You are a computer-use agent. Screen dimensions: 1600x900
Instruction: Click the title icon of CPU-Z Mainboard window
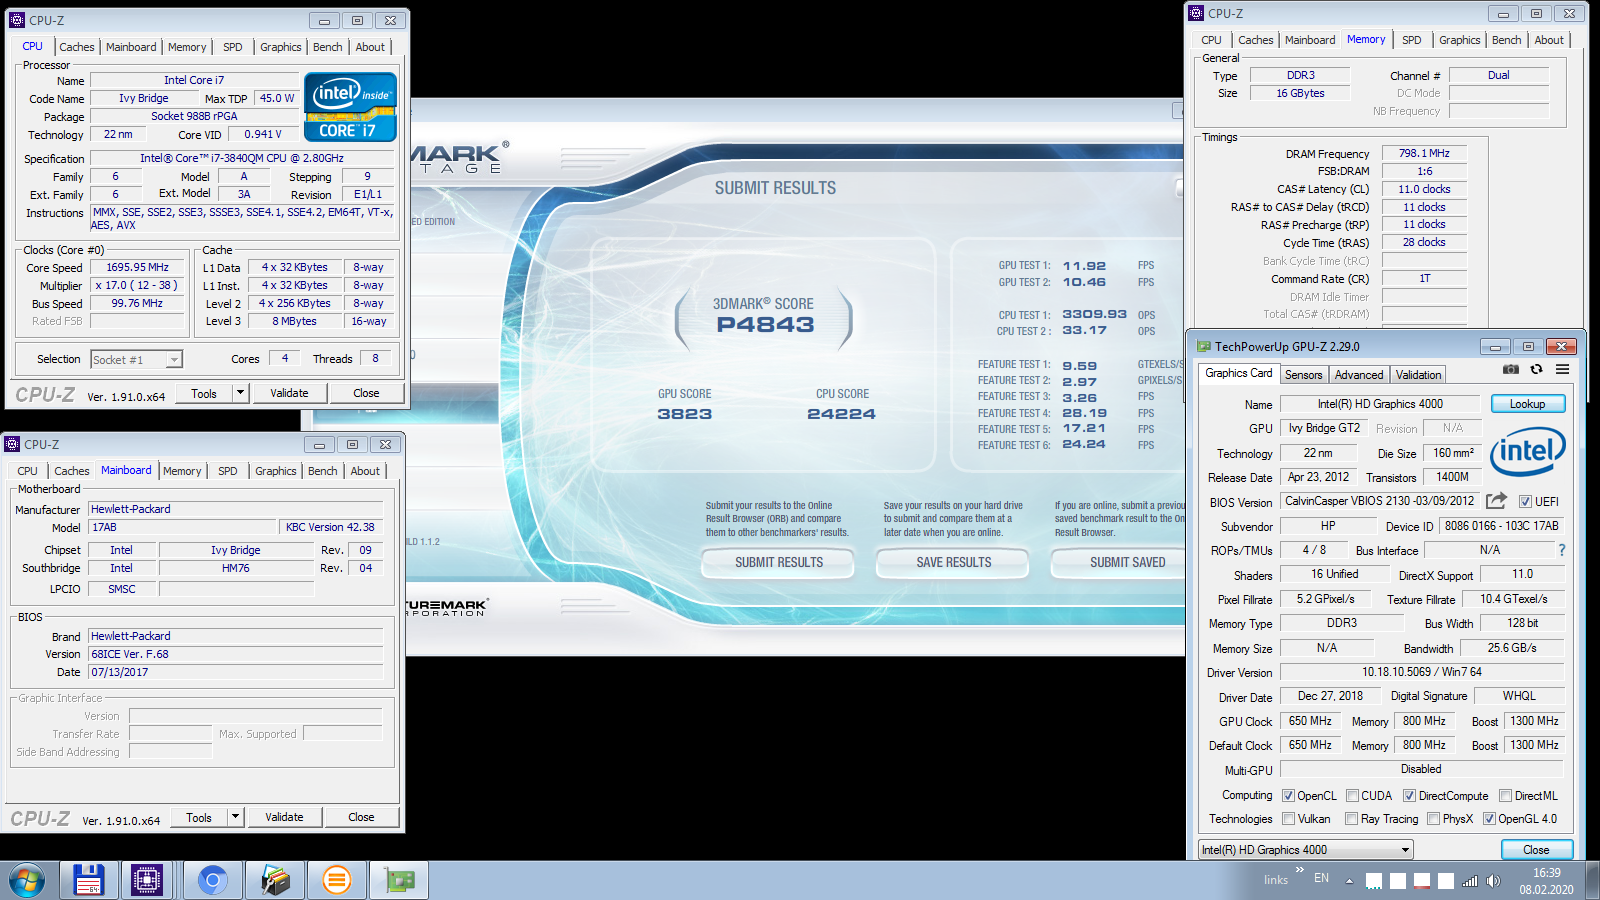point(12,444)
